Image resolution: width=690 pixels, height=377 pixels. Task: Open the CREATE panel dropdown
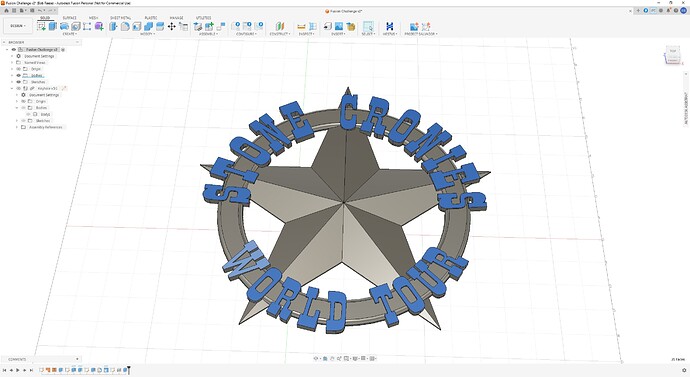click(69, 34)
